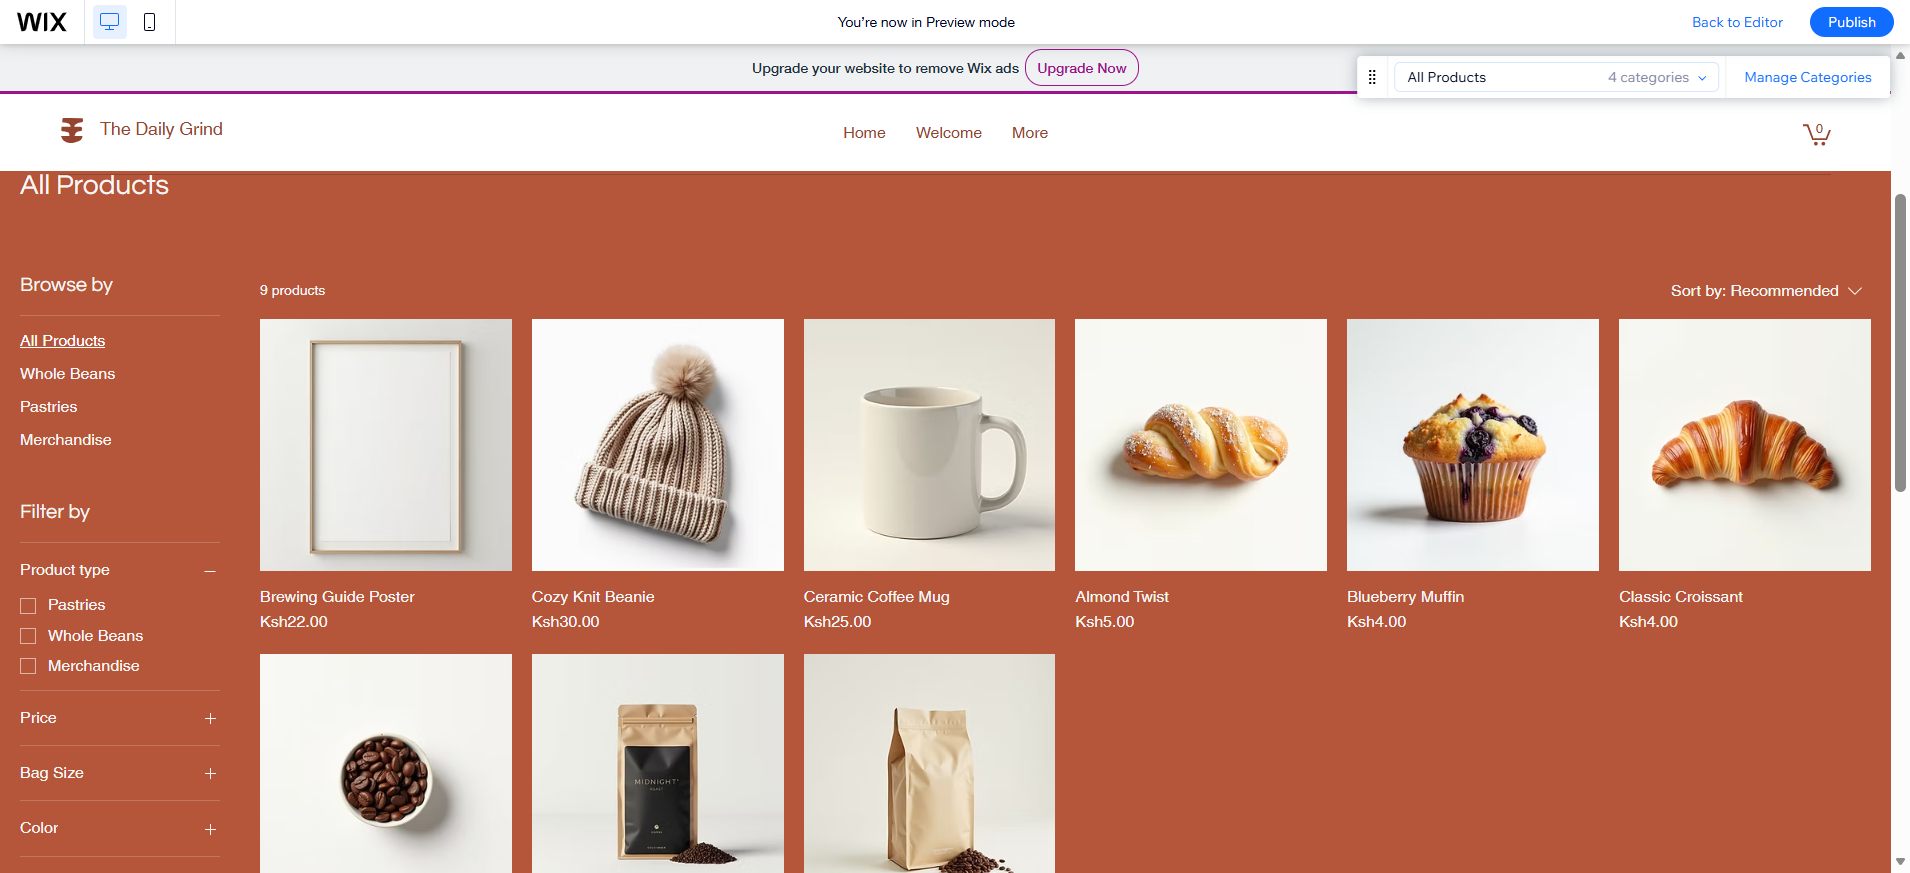Click the Ksh5.00 price
This screenshot has width=1910, height=873.
coord(1105,622)
